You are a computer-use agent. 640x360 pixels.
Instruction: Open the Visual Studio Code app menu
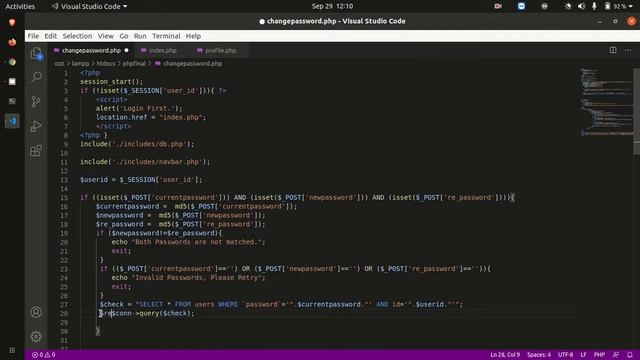pyautogui.click(x=89, y=6)
